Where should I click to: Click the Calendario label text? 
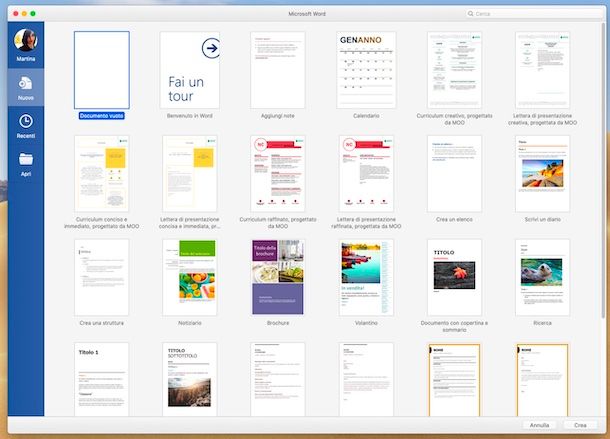[x=366, y=116]
